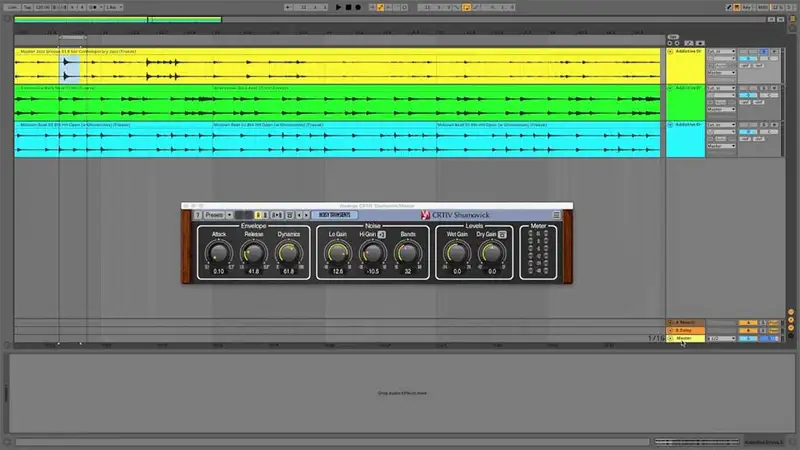Click the yellow clip at the selected region
The width and height of the screenshot is (800, 450).
coord(70,69)
